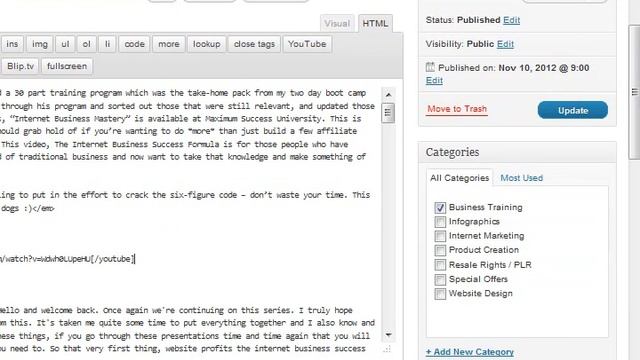The width and height of the screenshot is (640, 360).
Task: Insert a Blip.tv shortcode
Action: coord(20,66)
